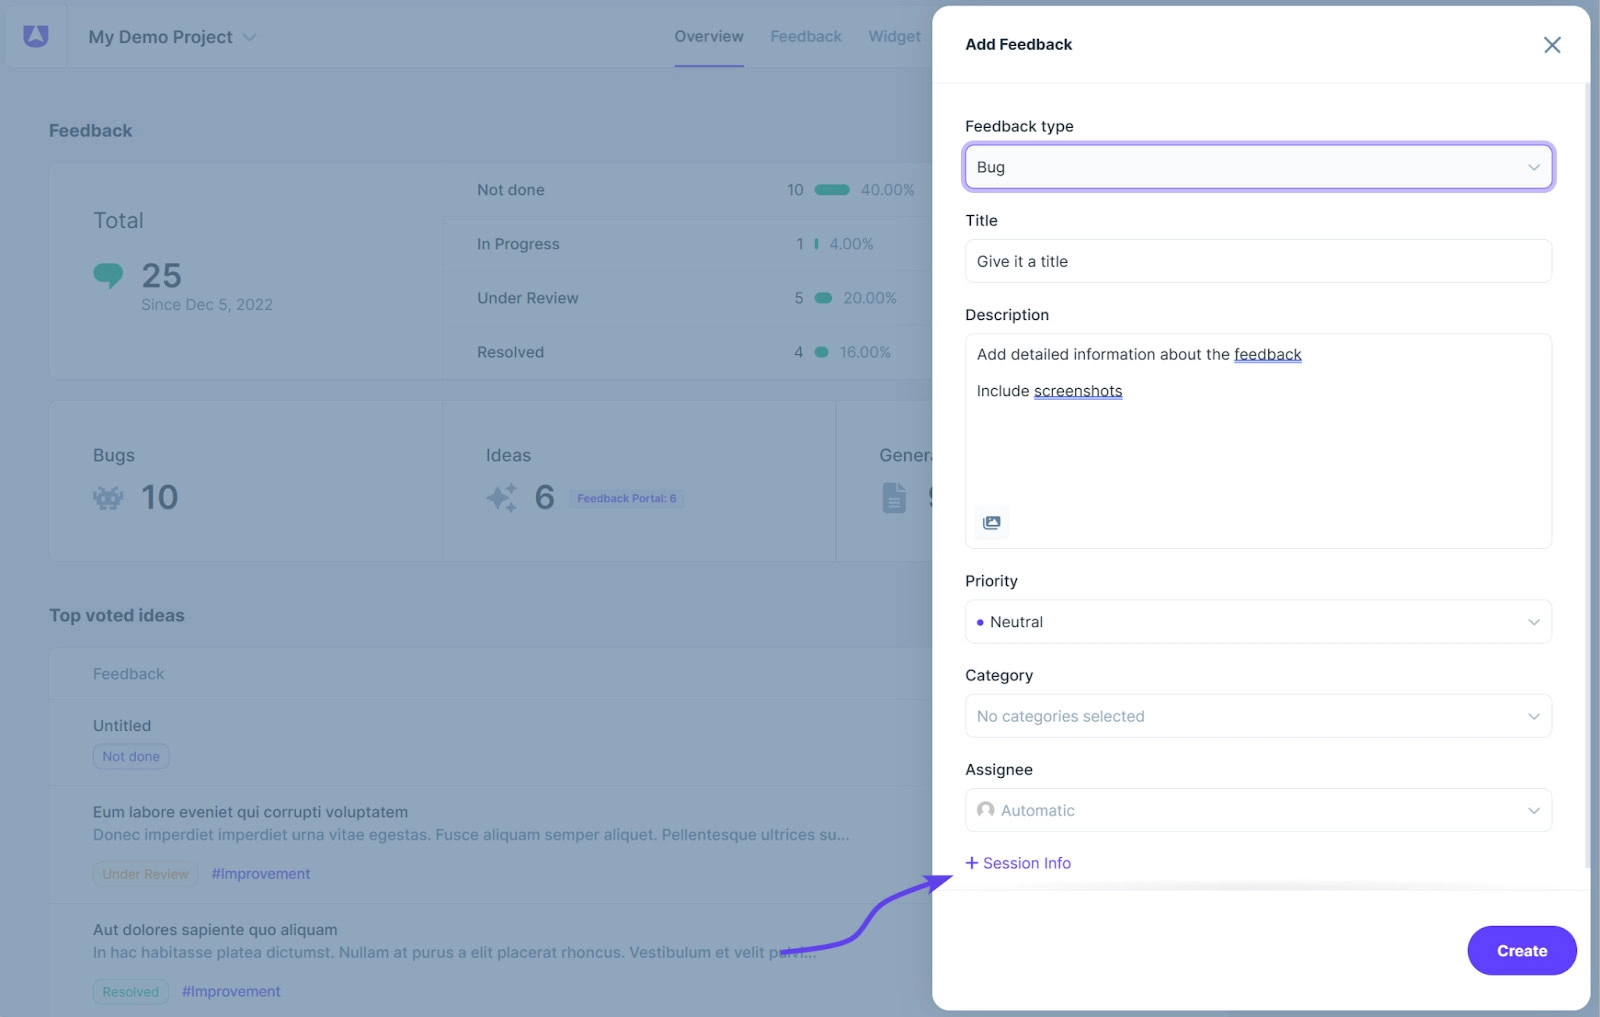Click the General document icon
The height and width of the screenshot is (1017, 1600).
pos(894,497)
